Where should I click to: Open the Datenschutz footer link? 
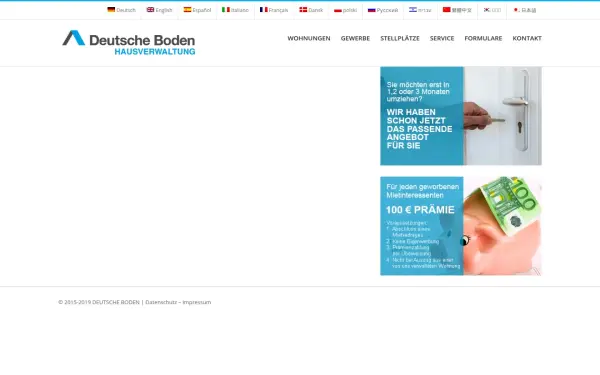click(x=161, y=302)
